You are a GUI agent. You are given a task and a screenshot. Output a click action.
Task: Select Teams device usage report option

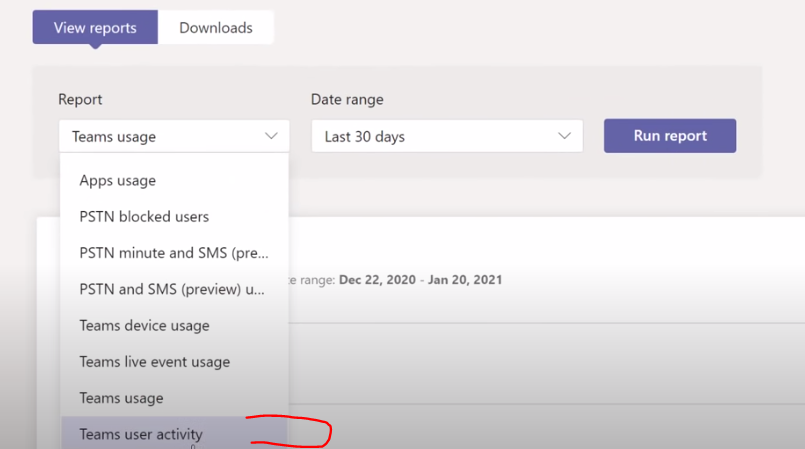point(174,325)
